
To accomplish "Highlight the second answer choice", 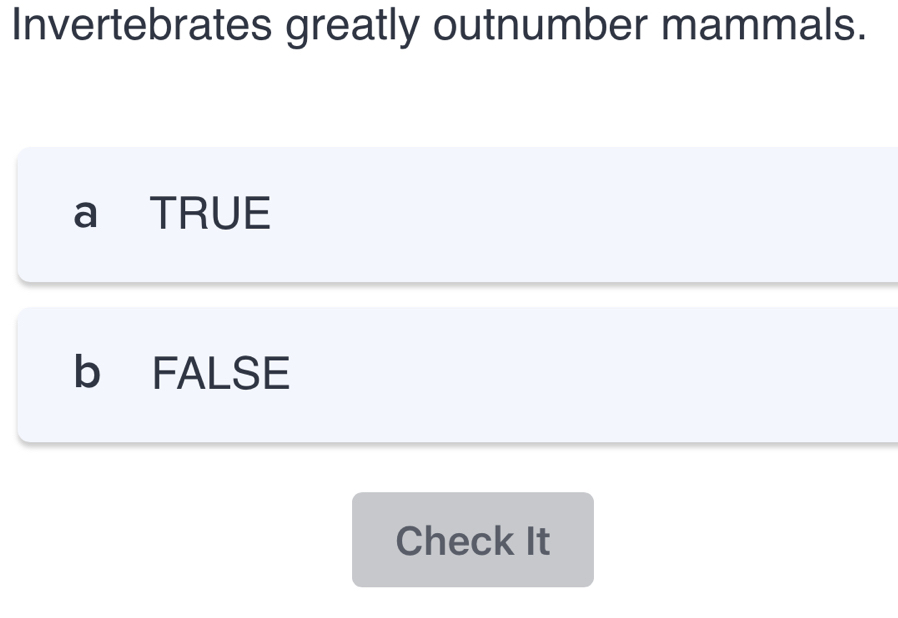I will [x=450, y=374].
